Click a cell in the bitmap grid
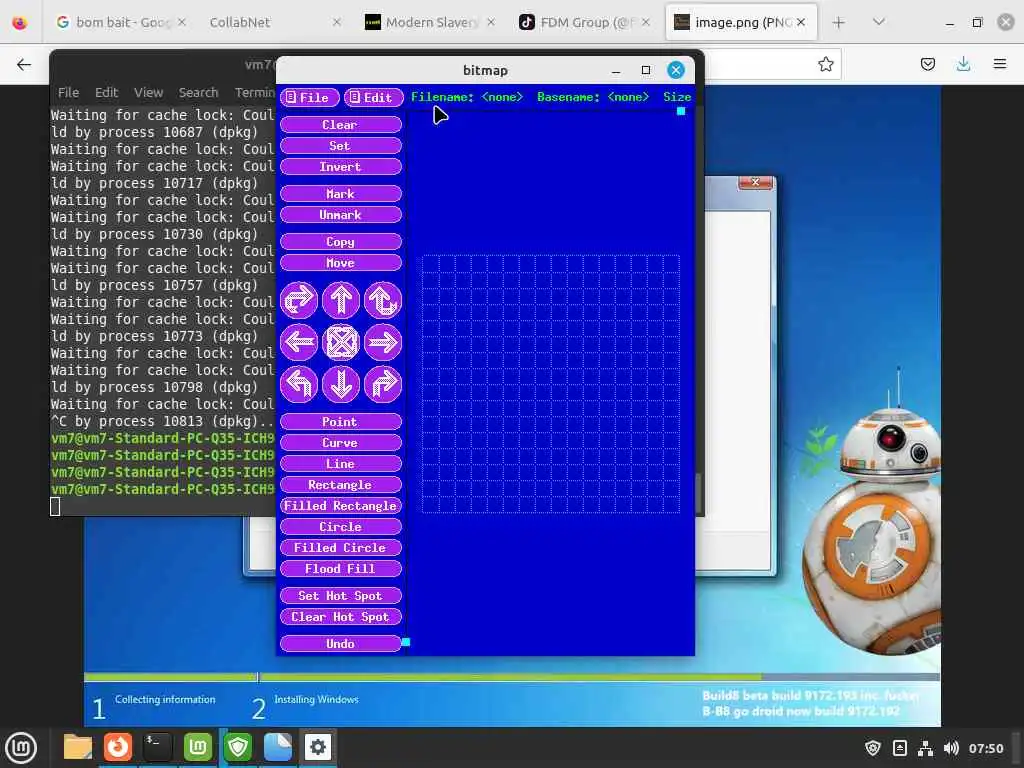1024x768 pixels. coord(551,384)
